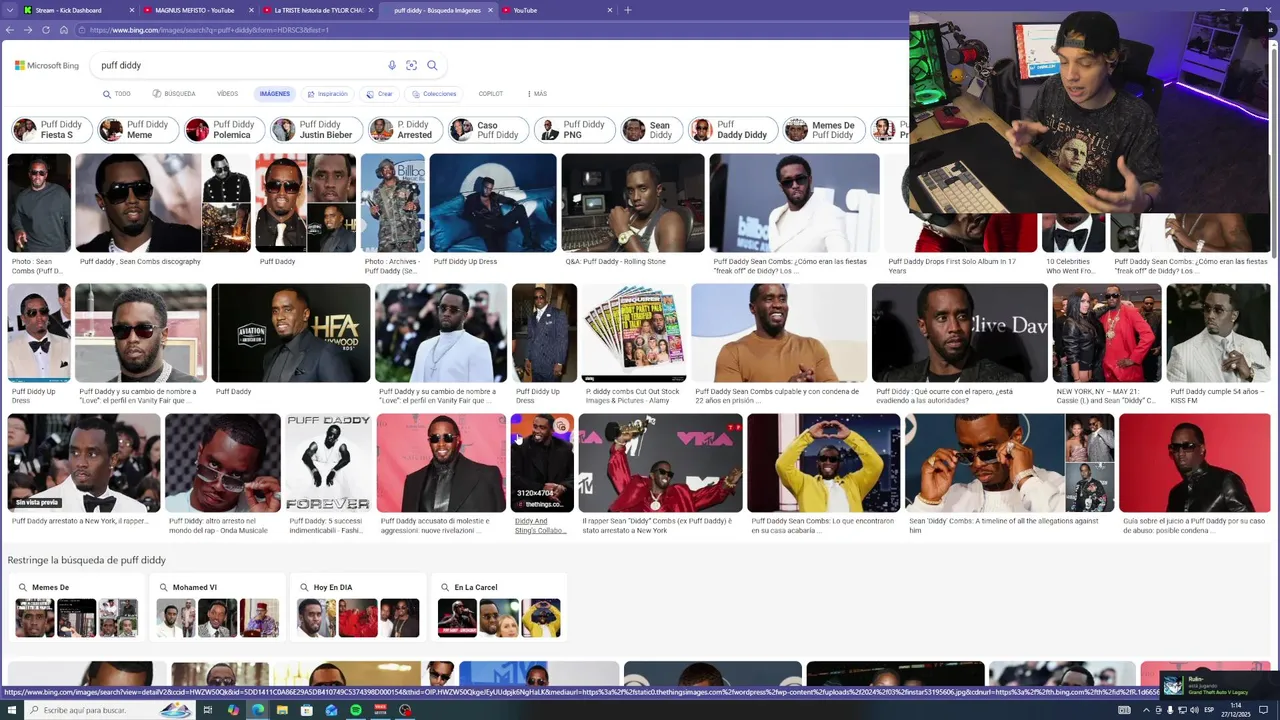The height and width of the screenshot is (720, 1280).
Task: Click the Crear button
Action: pyautogui.click(x=380, y=94)
